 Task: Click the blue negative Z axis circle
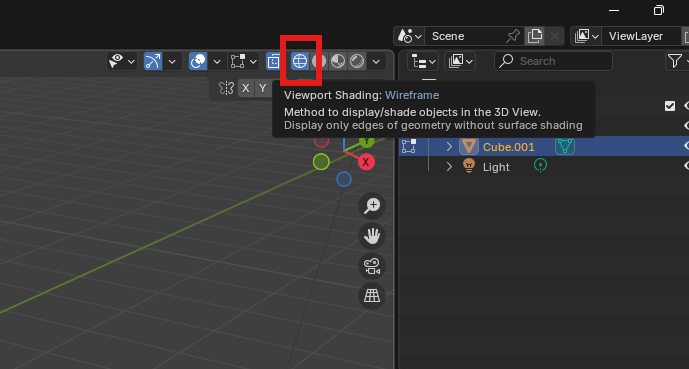(x=344, y=179)
